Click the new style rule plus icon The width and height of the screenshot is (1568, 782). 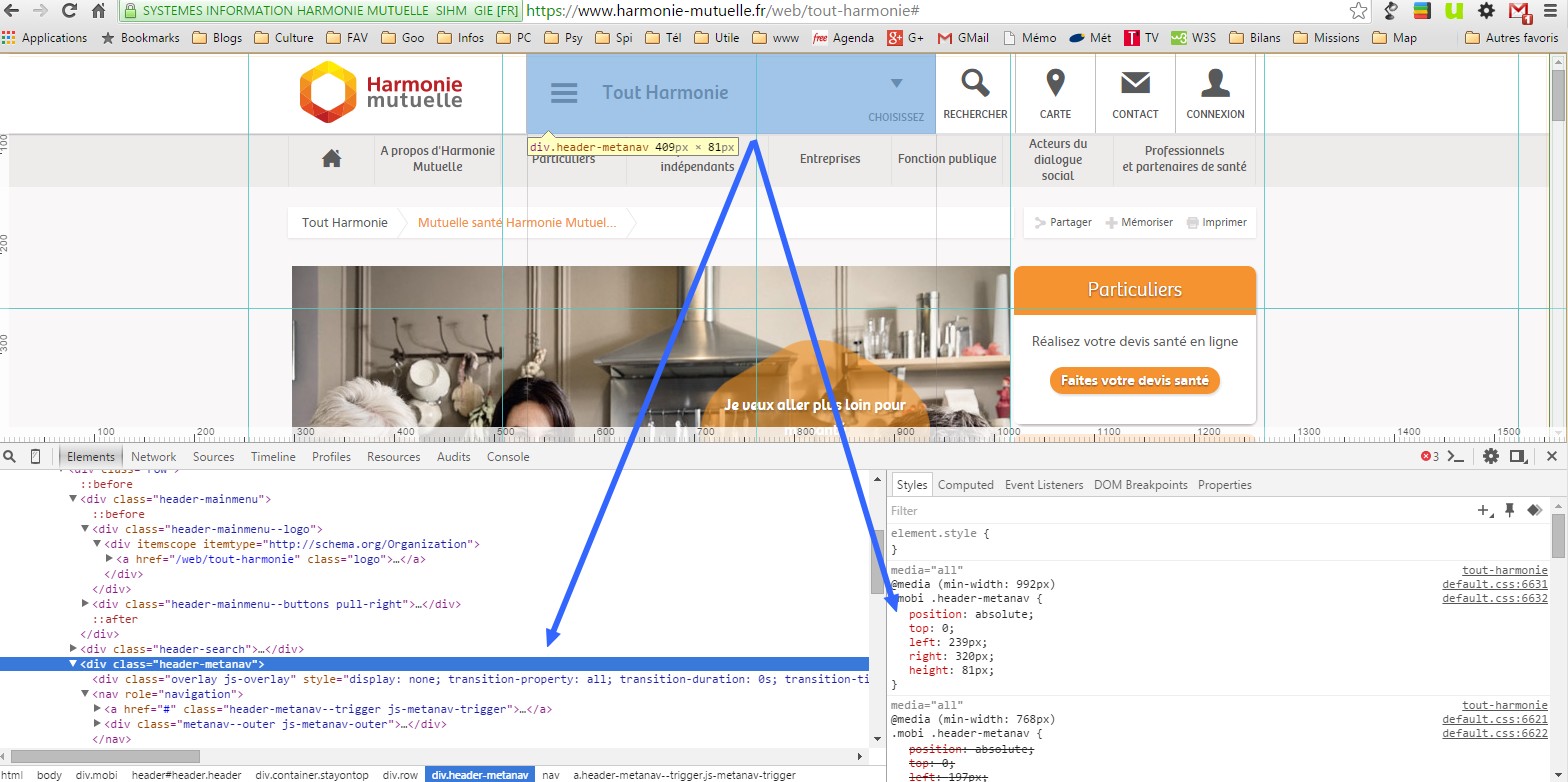1486,511
